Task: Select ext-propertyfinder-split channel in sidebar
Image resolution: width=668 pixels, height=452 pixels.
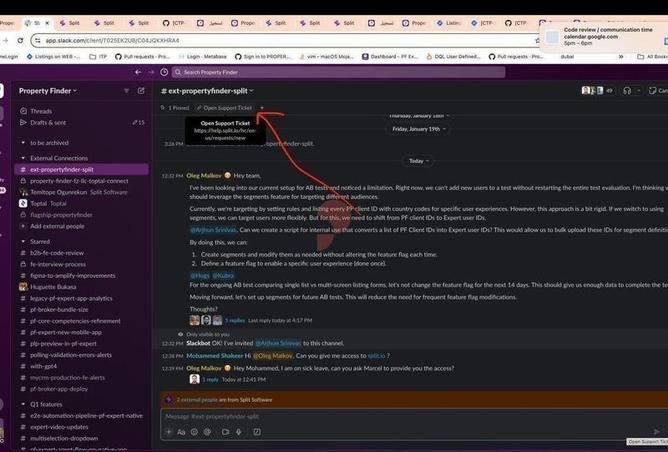Action: 82,170
